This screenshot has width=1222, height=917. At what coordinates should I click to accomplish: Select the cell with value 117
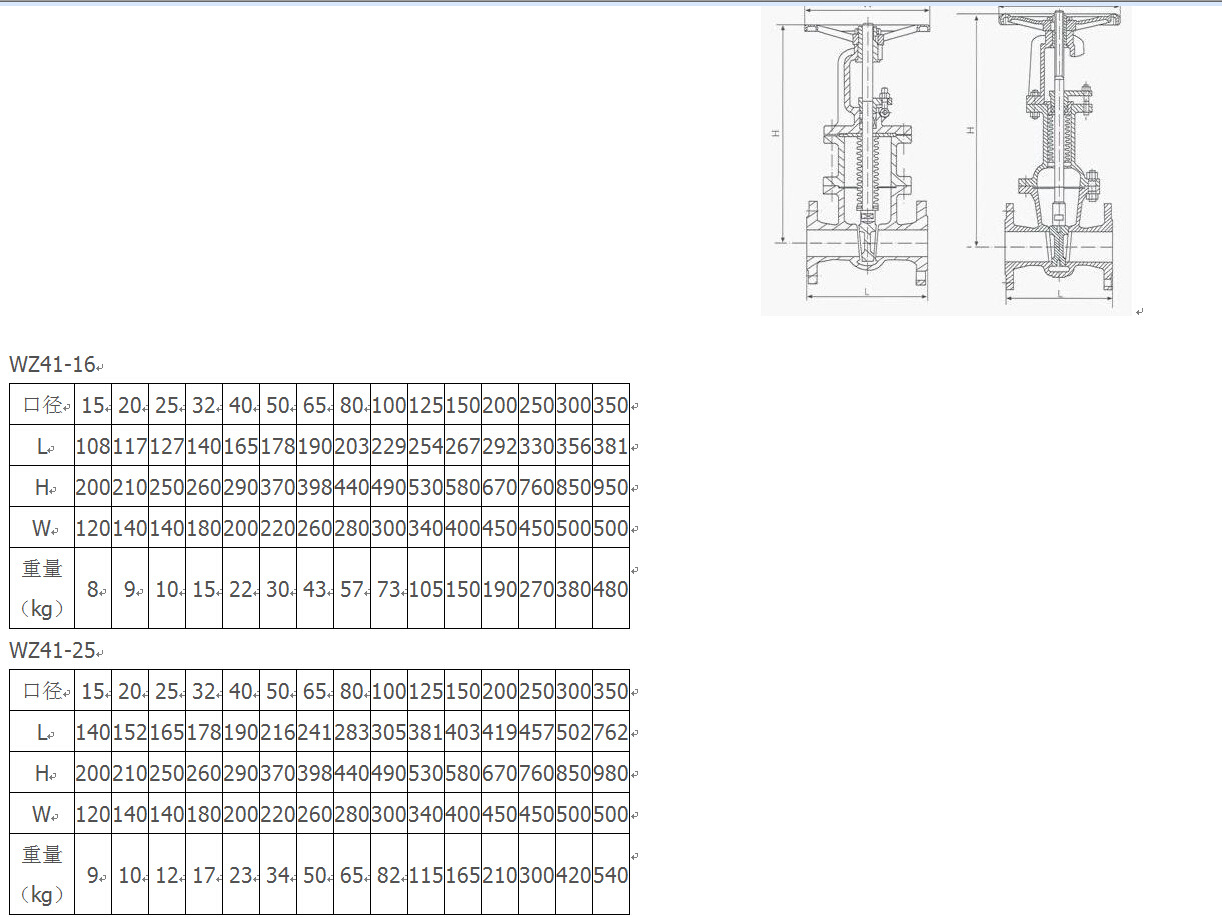(130, 446)
